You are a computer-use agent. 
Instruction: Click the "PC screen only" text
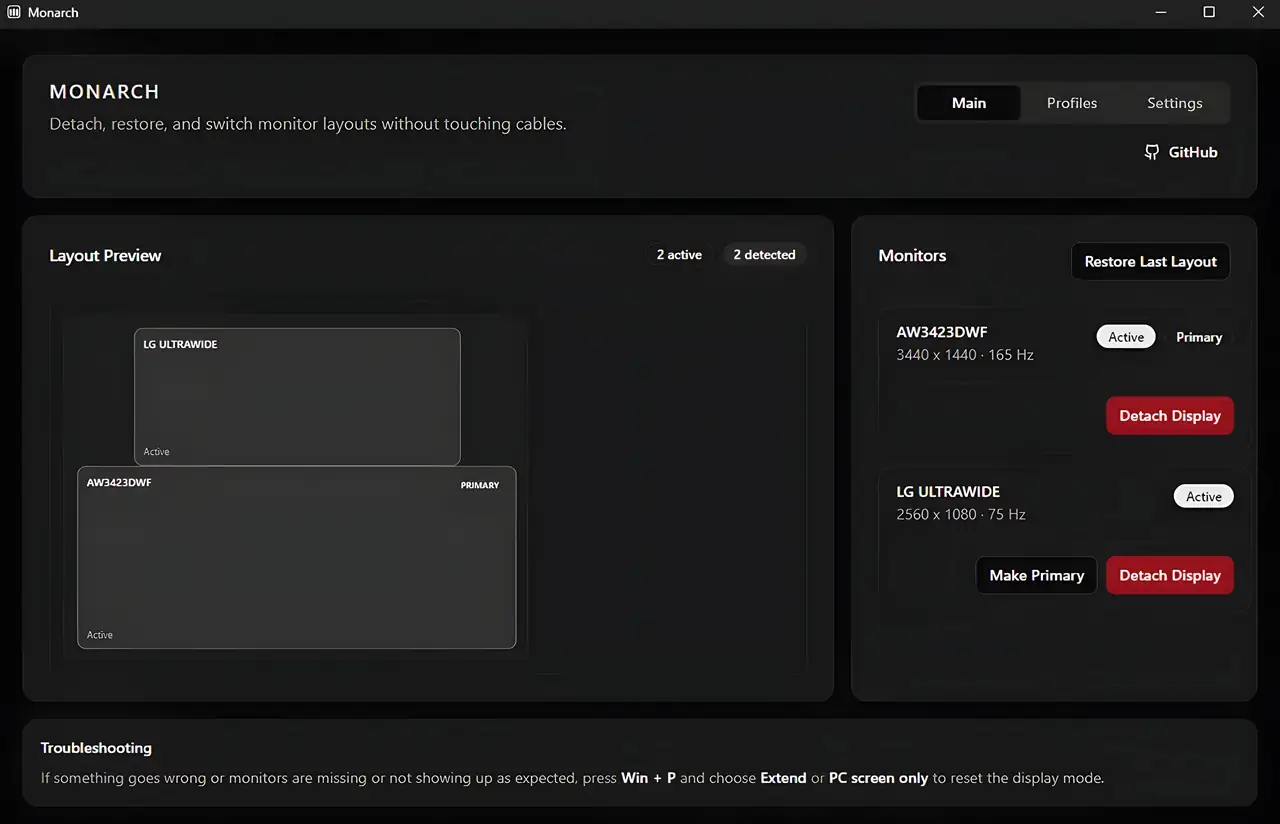878,778
